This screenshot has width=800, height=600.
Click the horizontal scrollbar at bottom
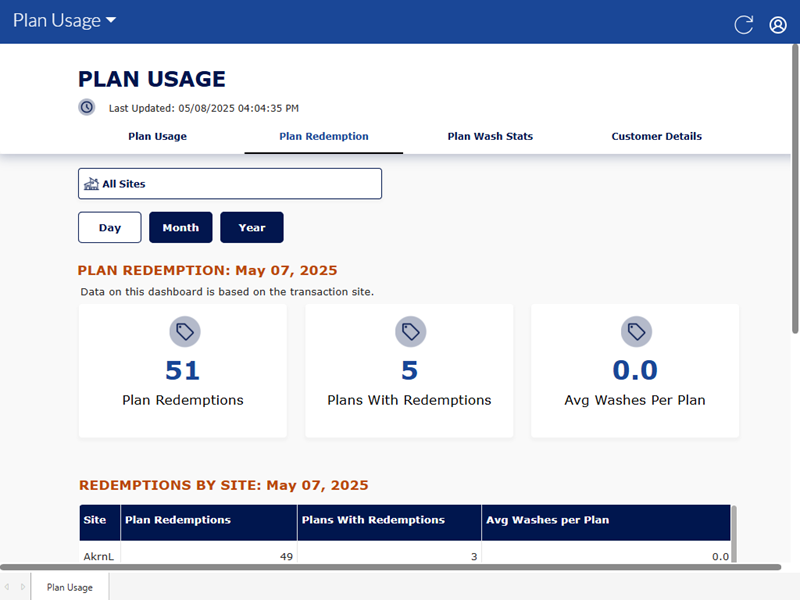(x=390, y=567)
